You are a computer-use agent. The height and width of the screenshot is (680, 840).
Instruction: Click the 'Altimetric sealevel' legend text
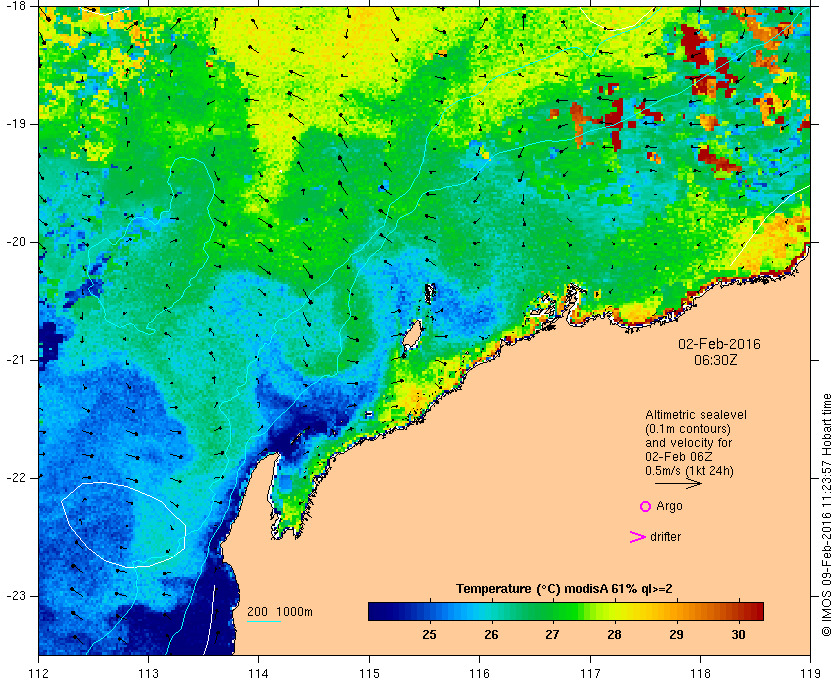coord(695,415)
